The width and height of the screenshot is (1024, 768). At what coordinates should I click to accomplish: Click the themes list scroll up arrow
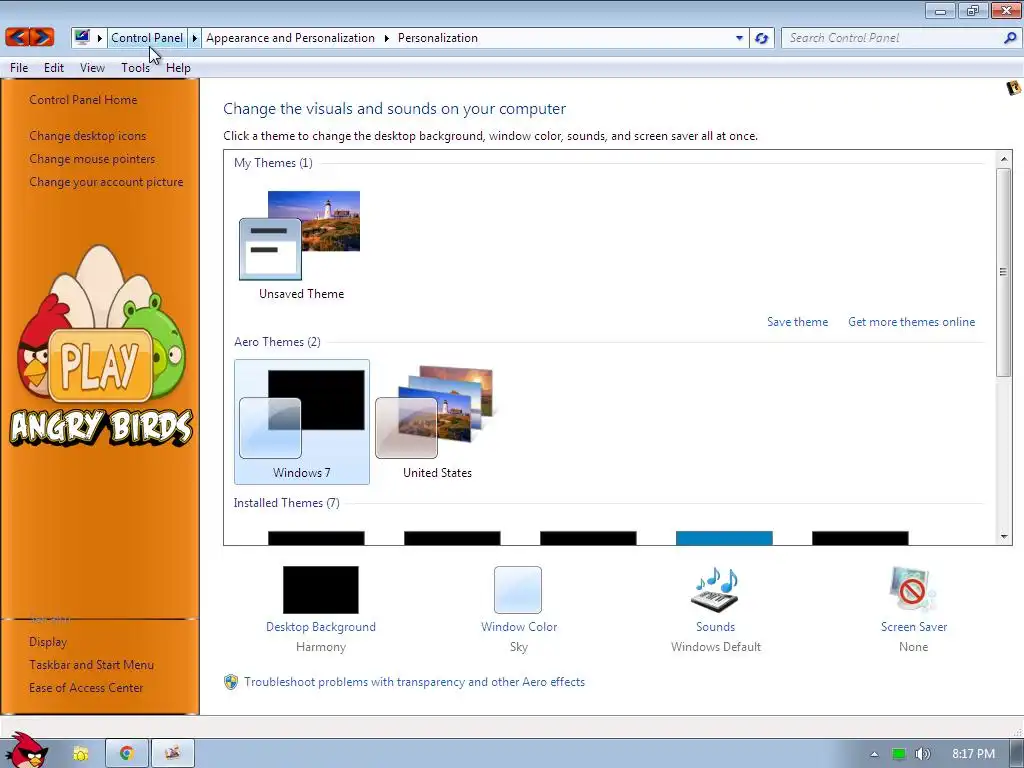(x=1004, y=159)
